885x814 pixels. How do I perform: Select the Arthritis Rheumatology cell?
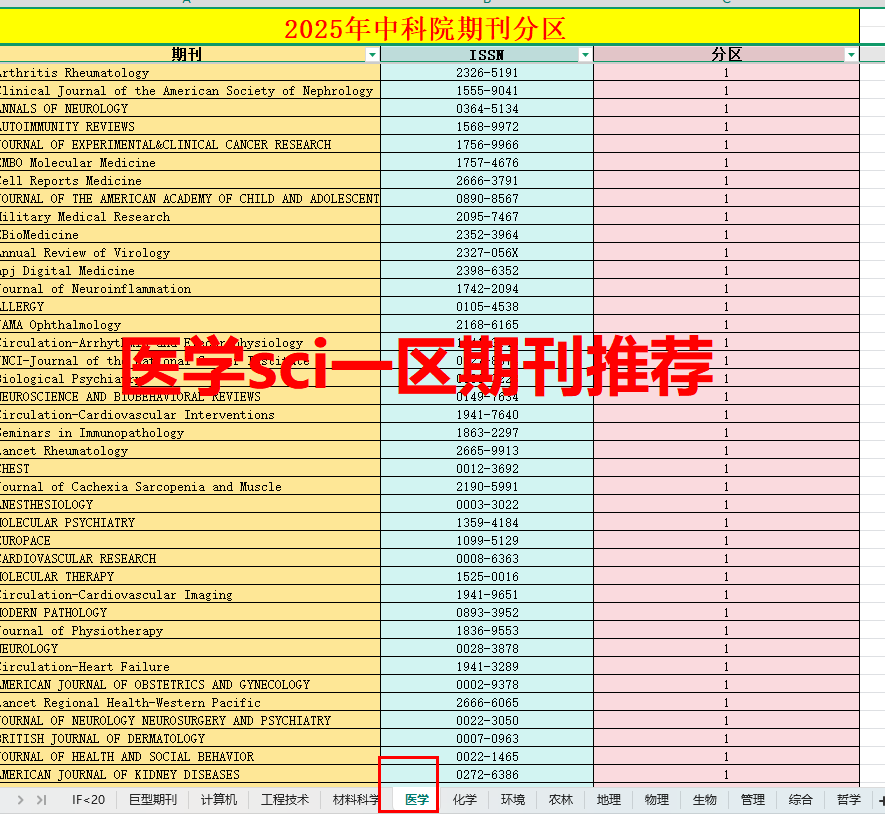point(190,73)
